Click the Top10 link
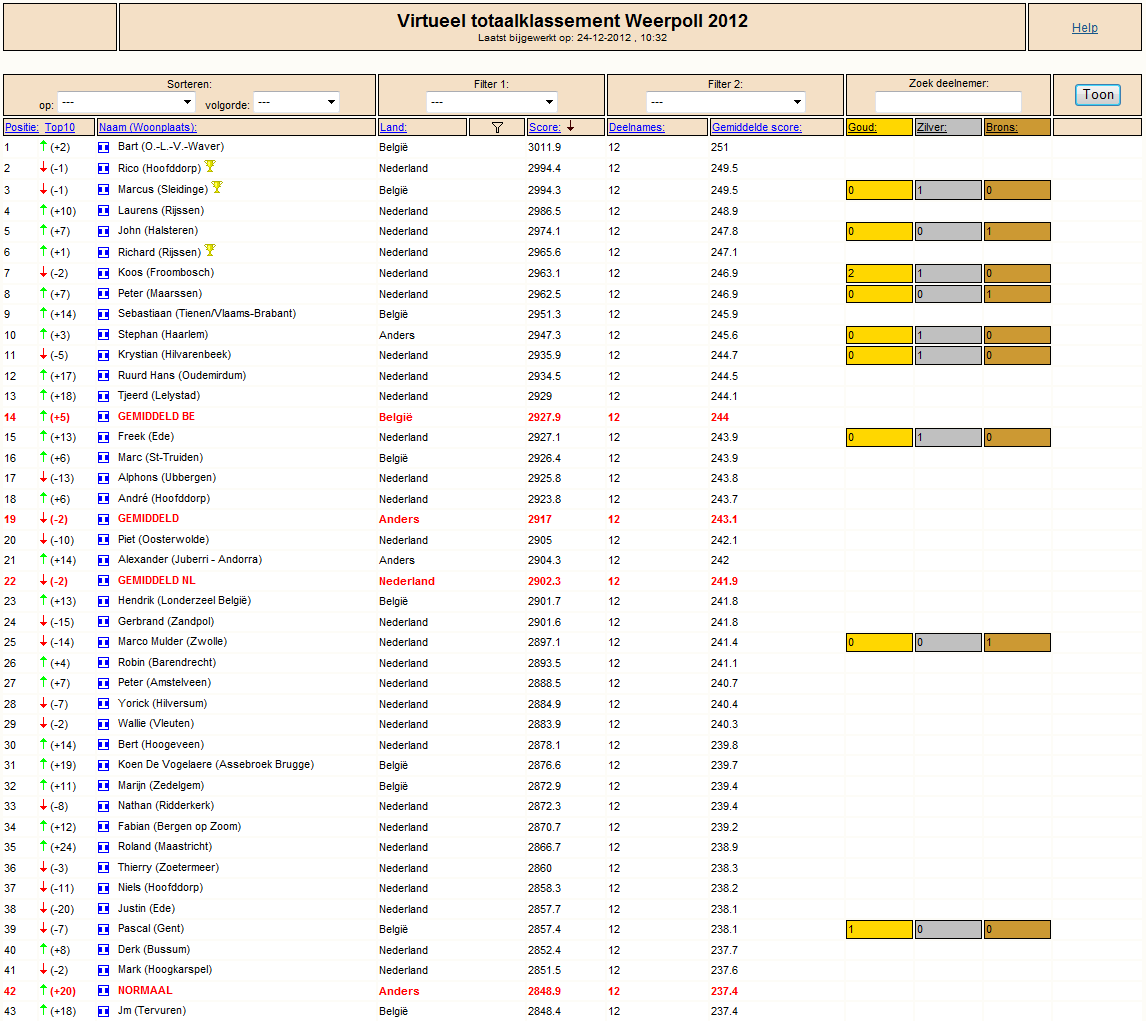This screenshot has height=1021, width=1146. [60, 127]
